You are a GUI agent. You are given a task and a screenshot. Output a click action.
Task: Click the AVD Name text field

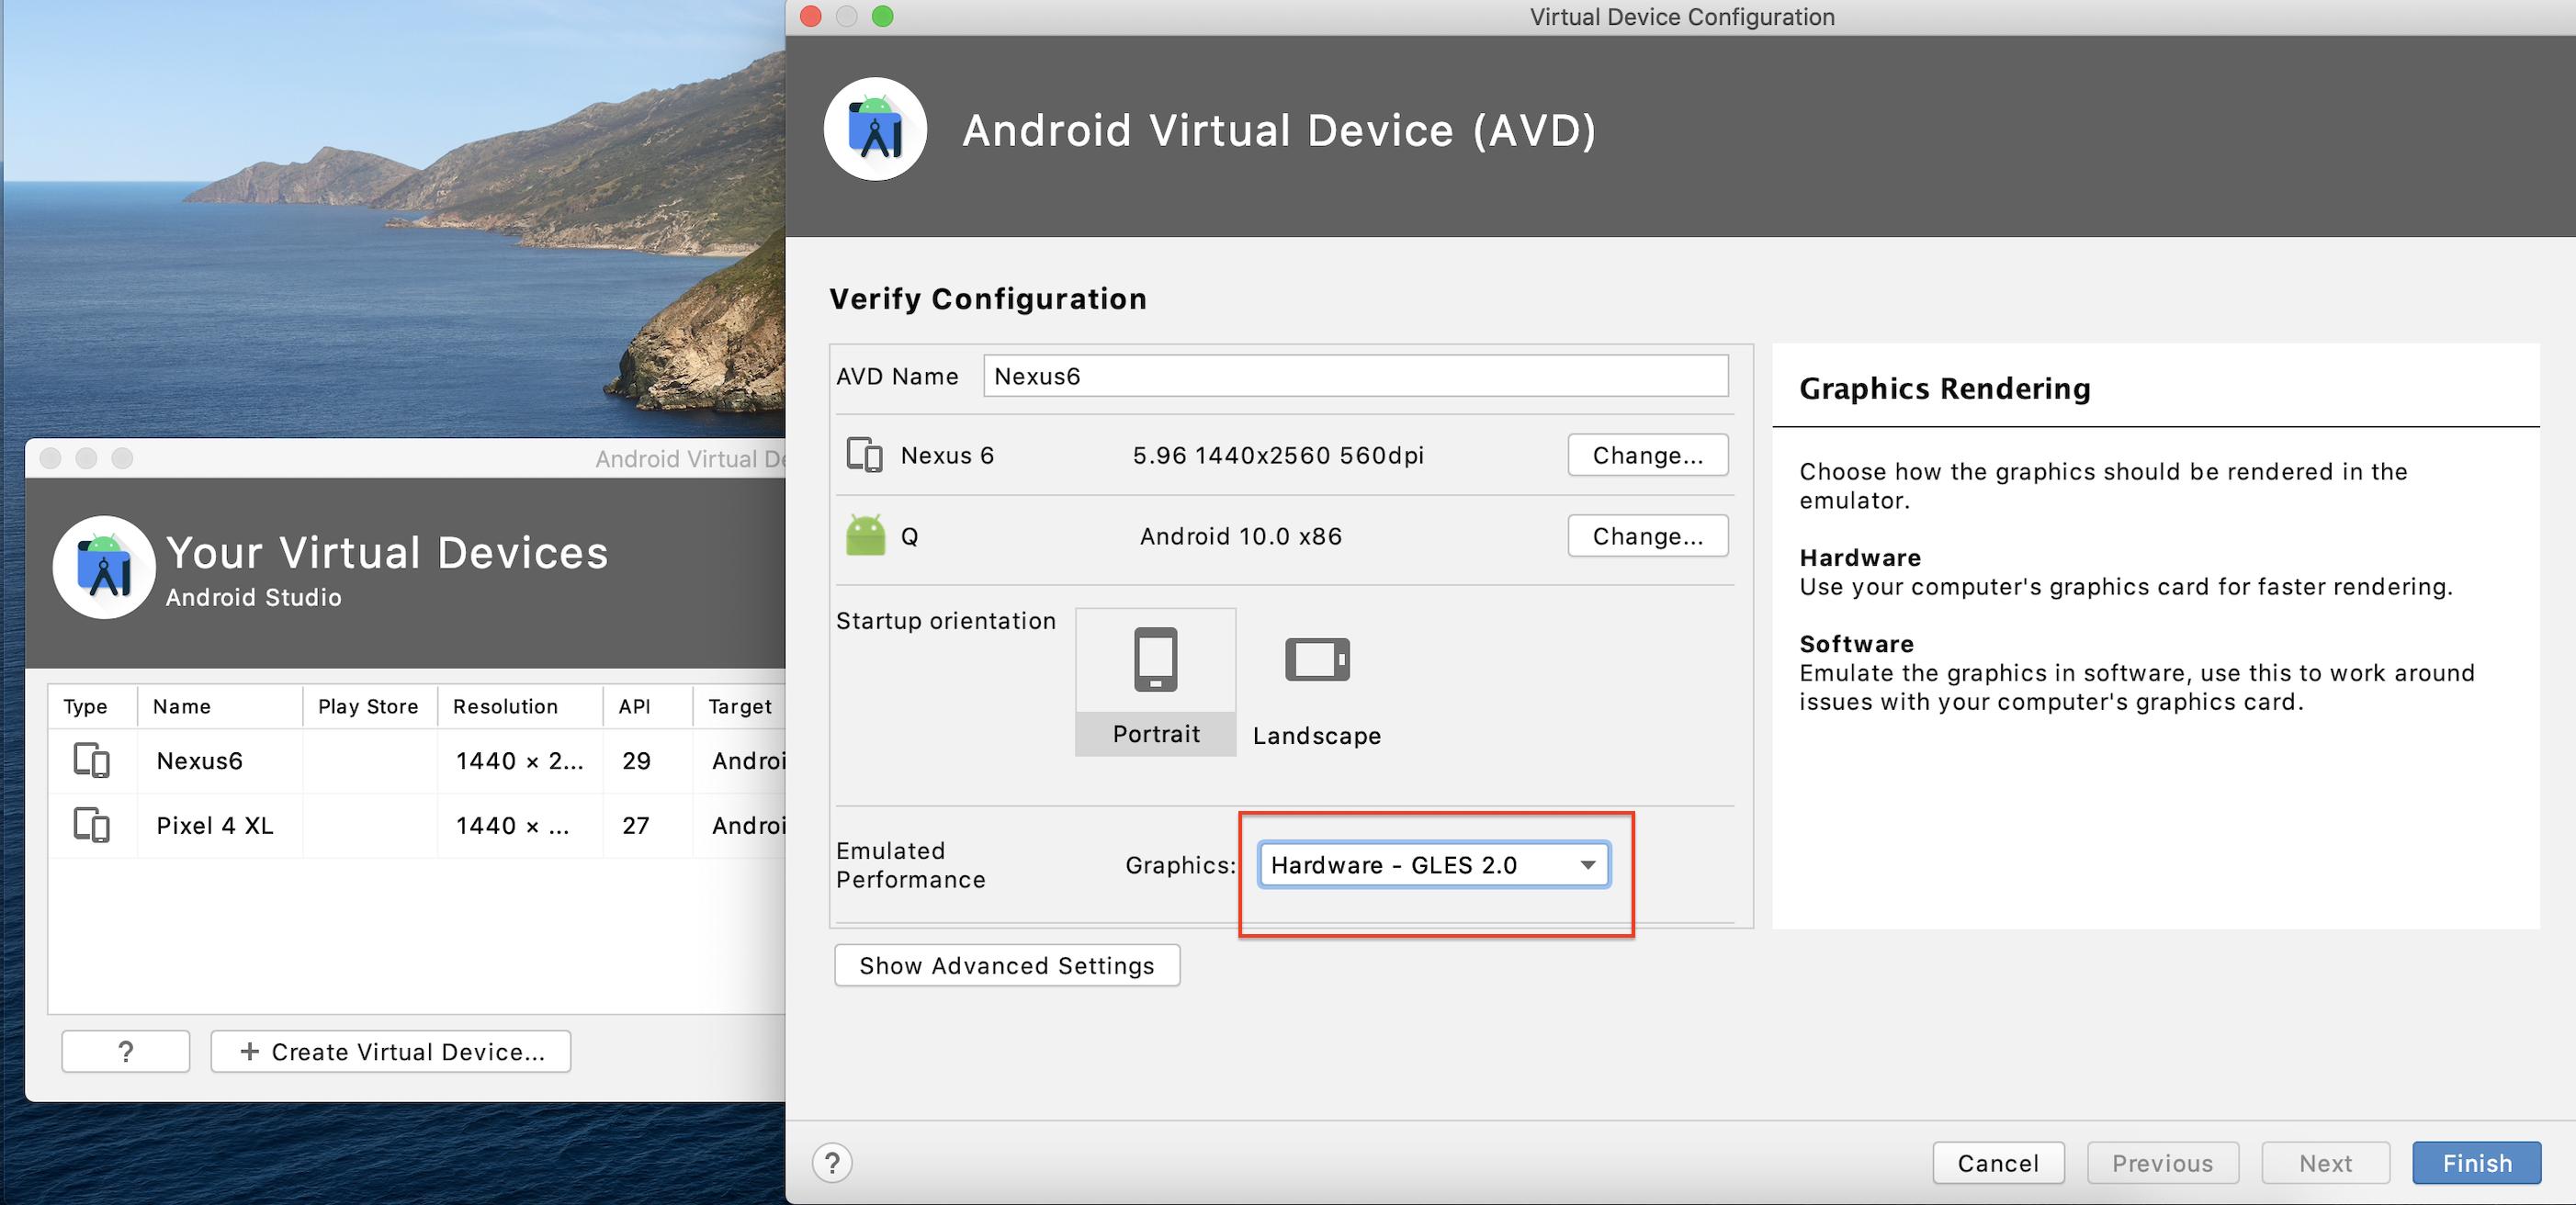1355,376
